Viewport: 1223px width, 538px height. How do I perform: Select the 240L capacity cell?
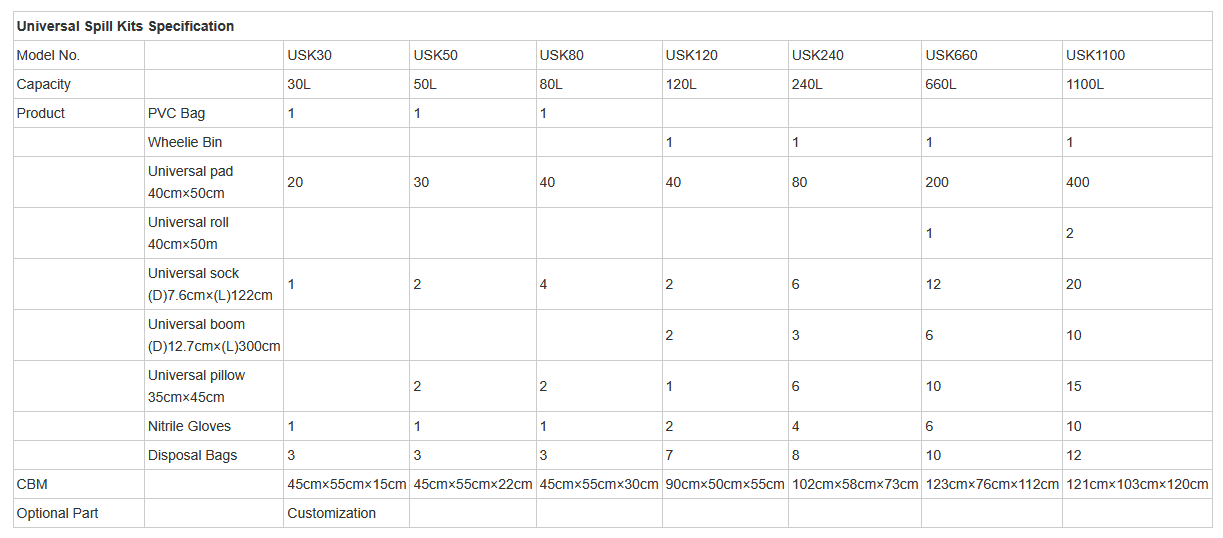coord(807,84)
